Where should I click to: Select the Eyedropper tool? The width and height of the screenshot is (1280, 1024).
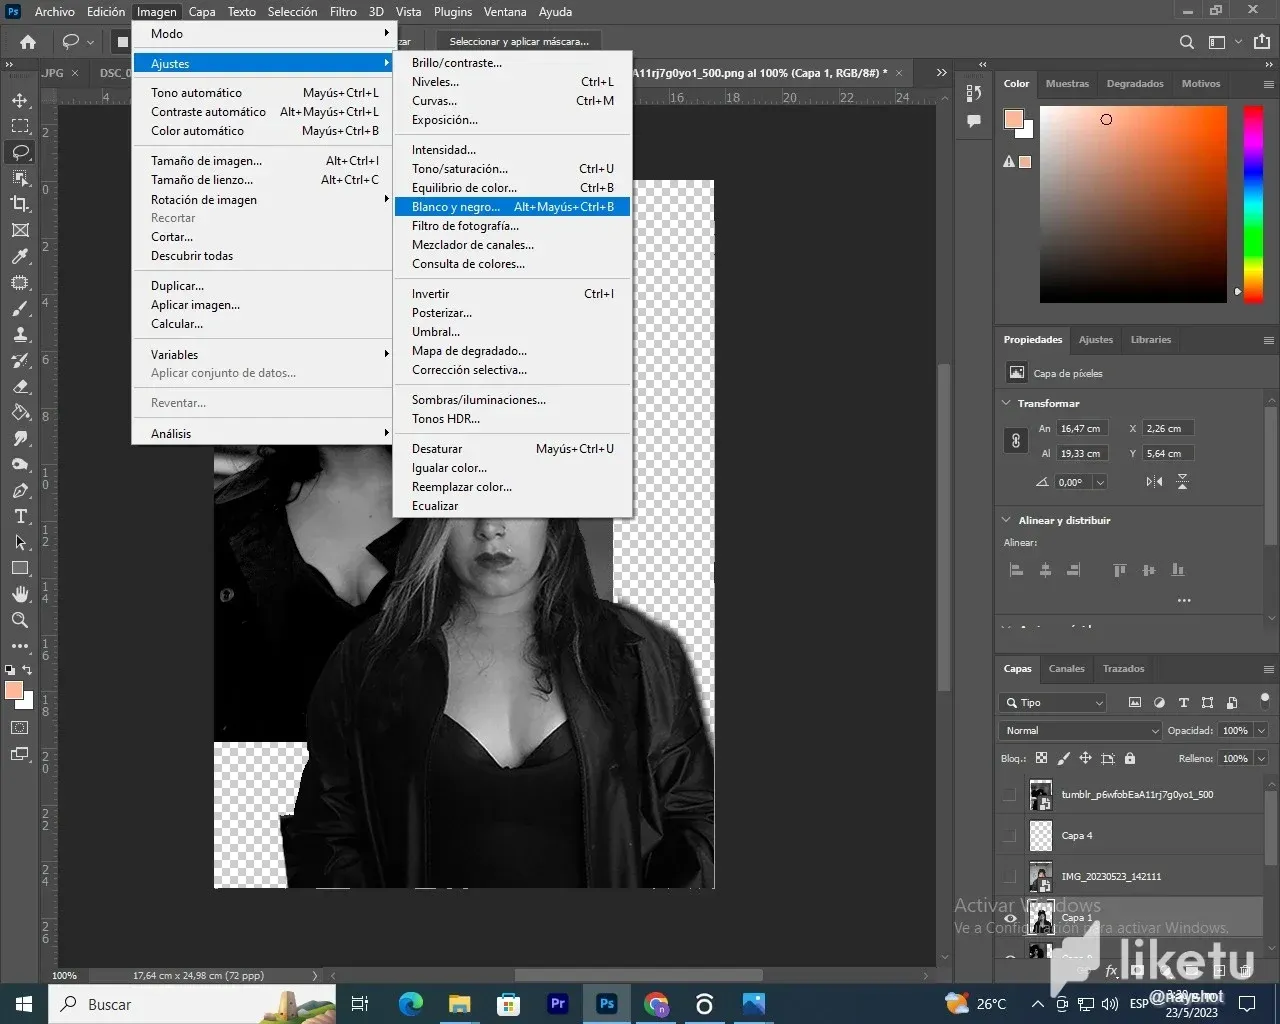click(x=20, y=256)
